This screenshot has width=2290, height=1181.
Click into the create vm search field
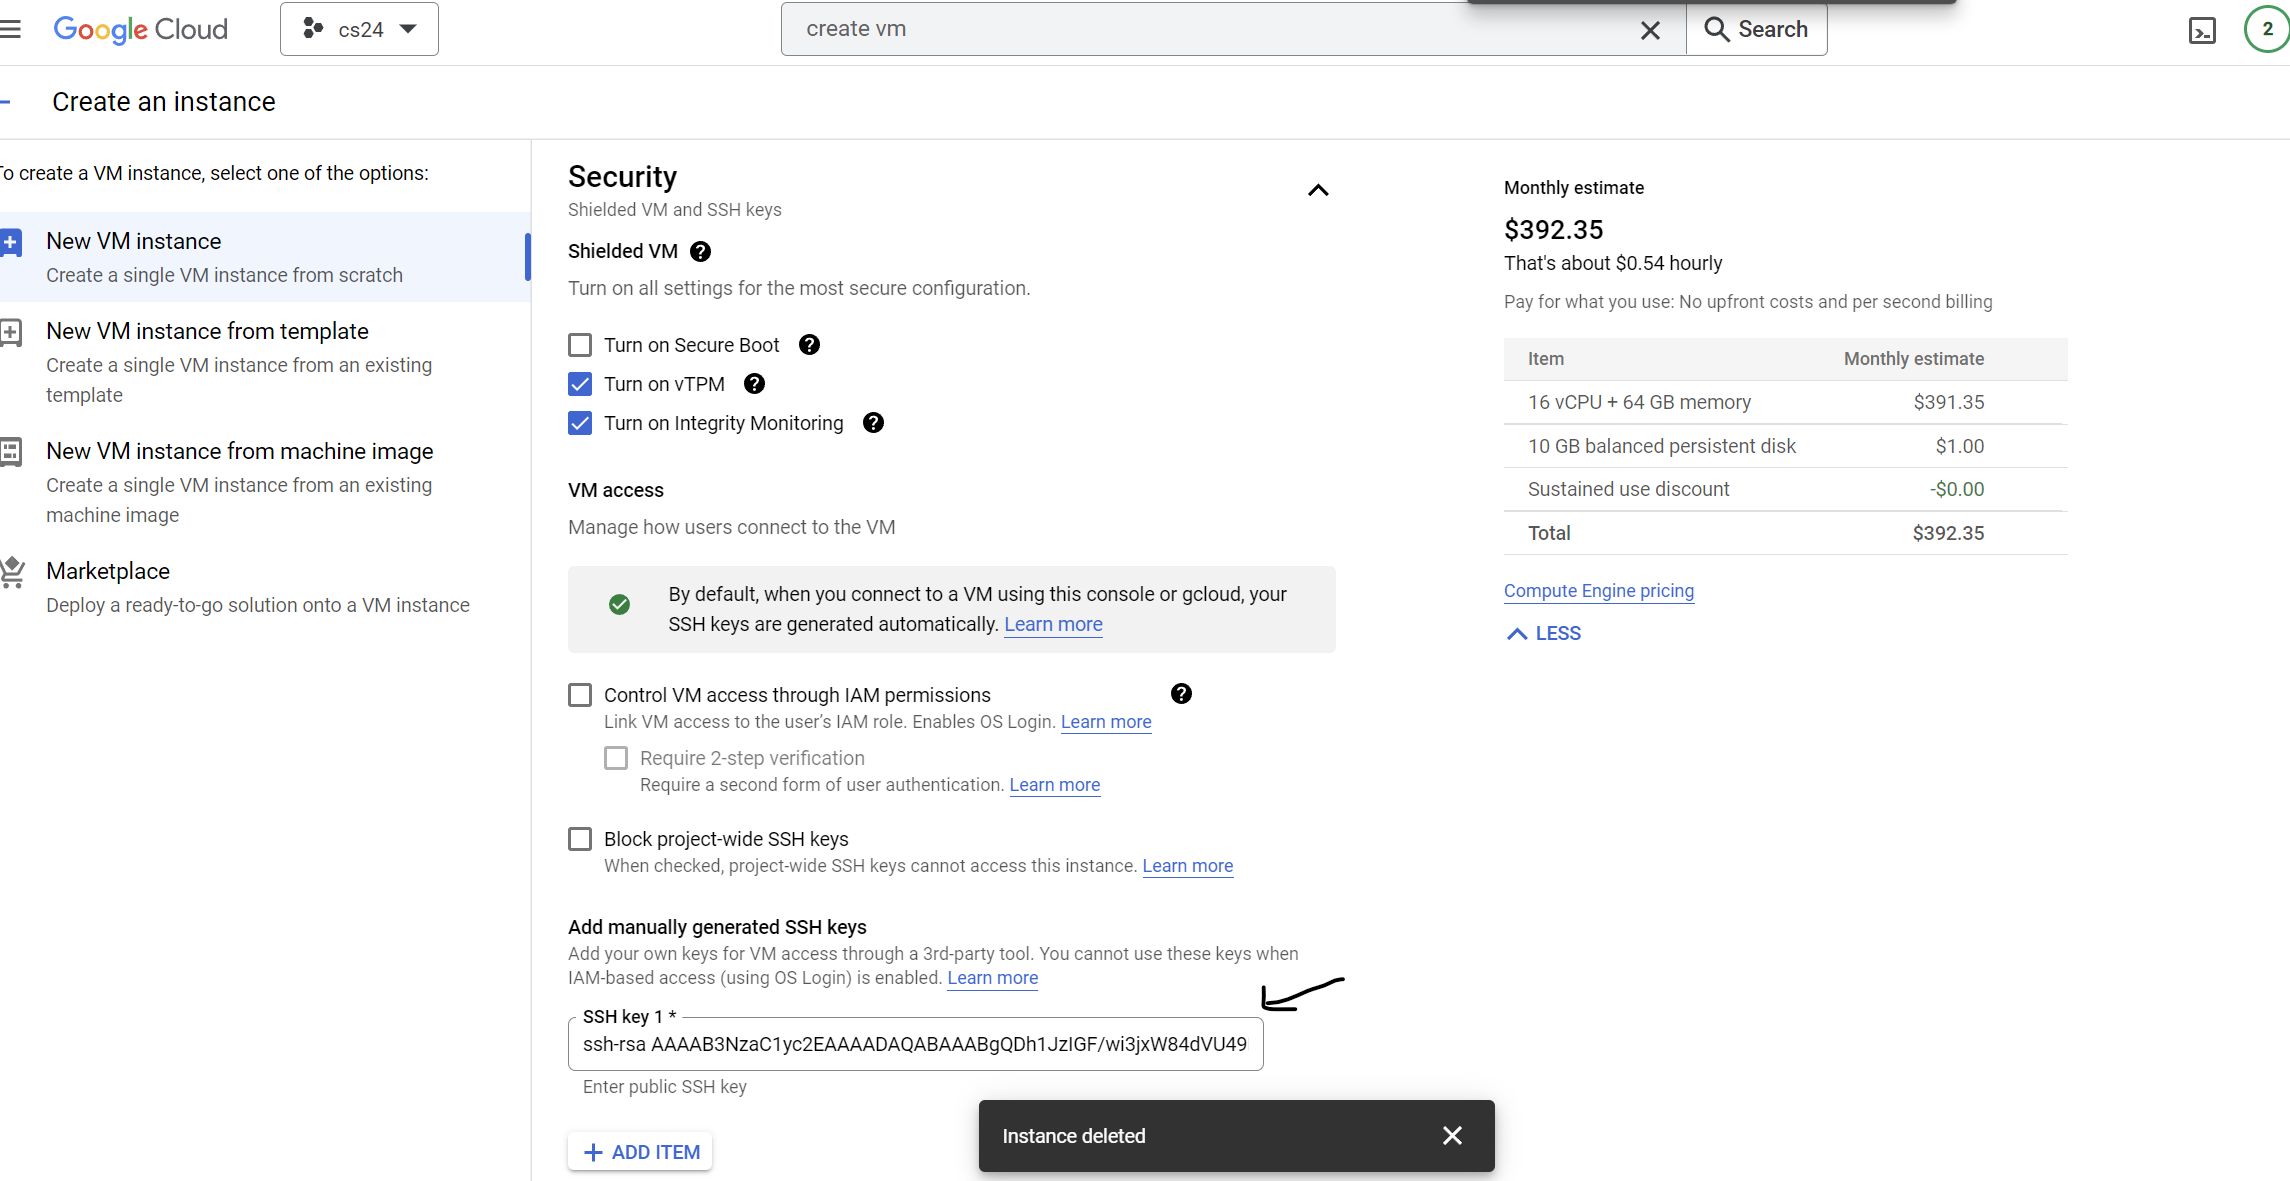tap(1215, 29)
